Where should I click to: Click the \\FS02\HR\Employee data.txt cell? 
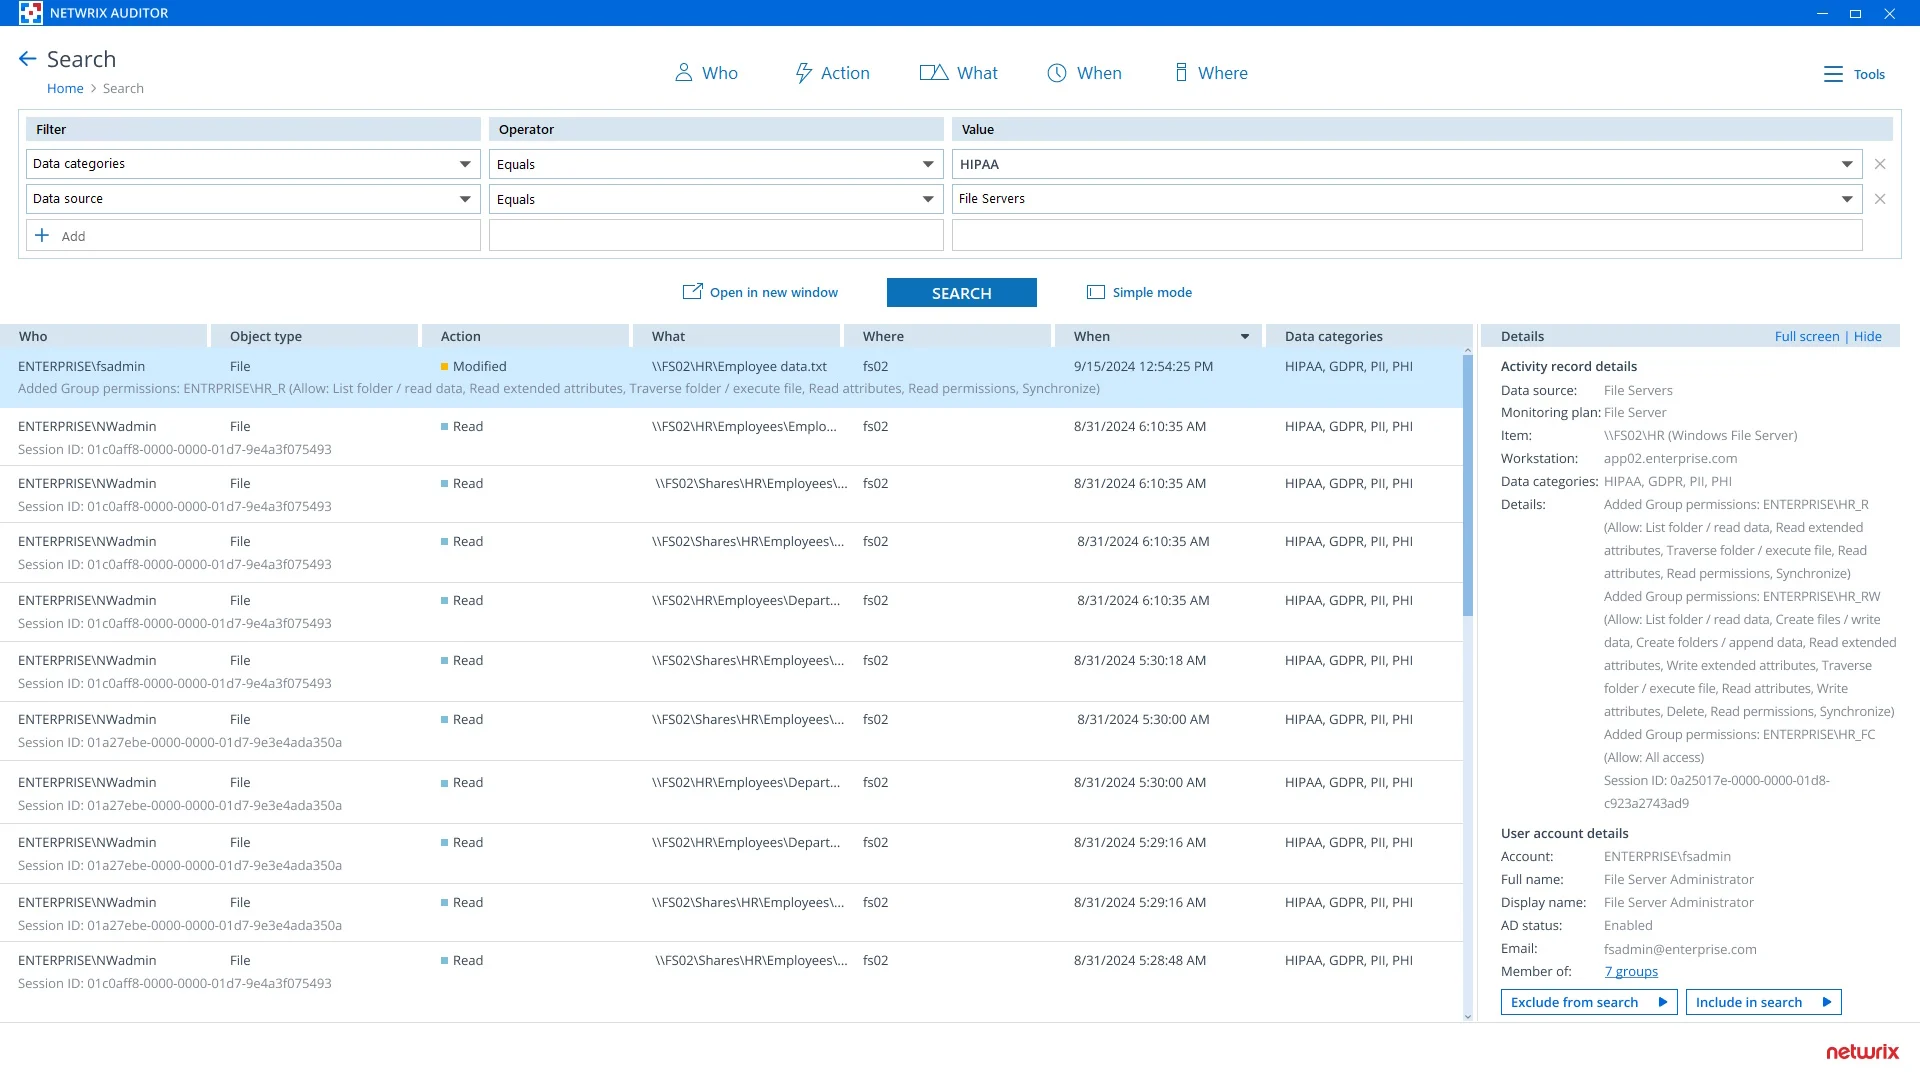[739, 366]
